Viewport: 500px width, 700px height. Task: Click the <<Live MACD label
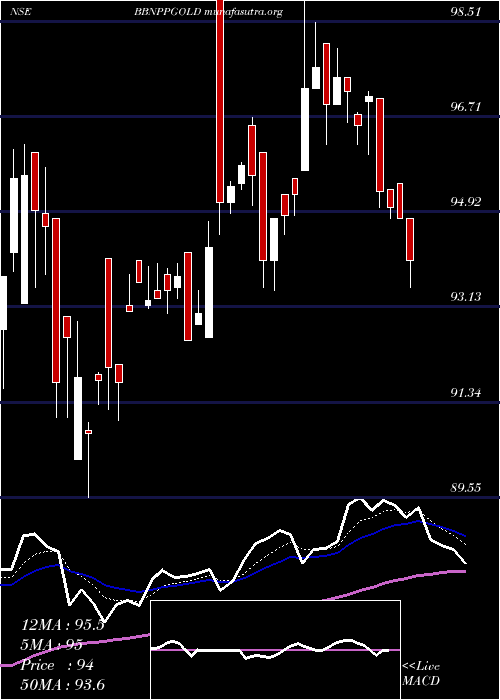421,673
